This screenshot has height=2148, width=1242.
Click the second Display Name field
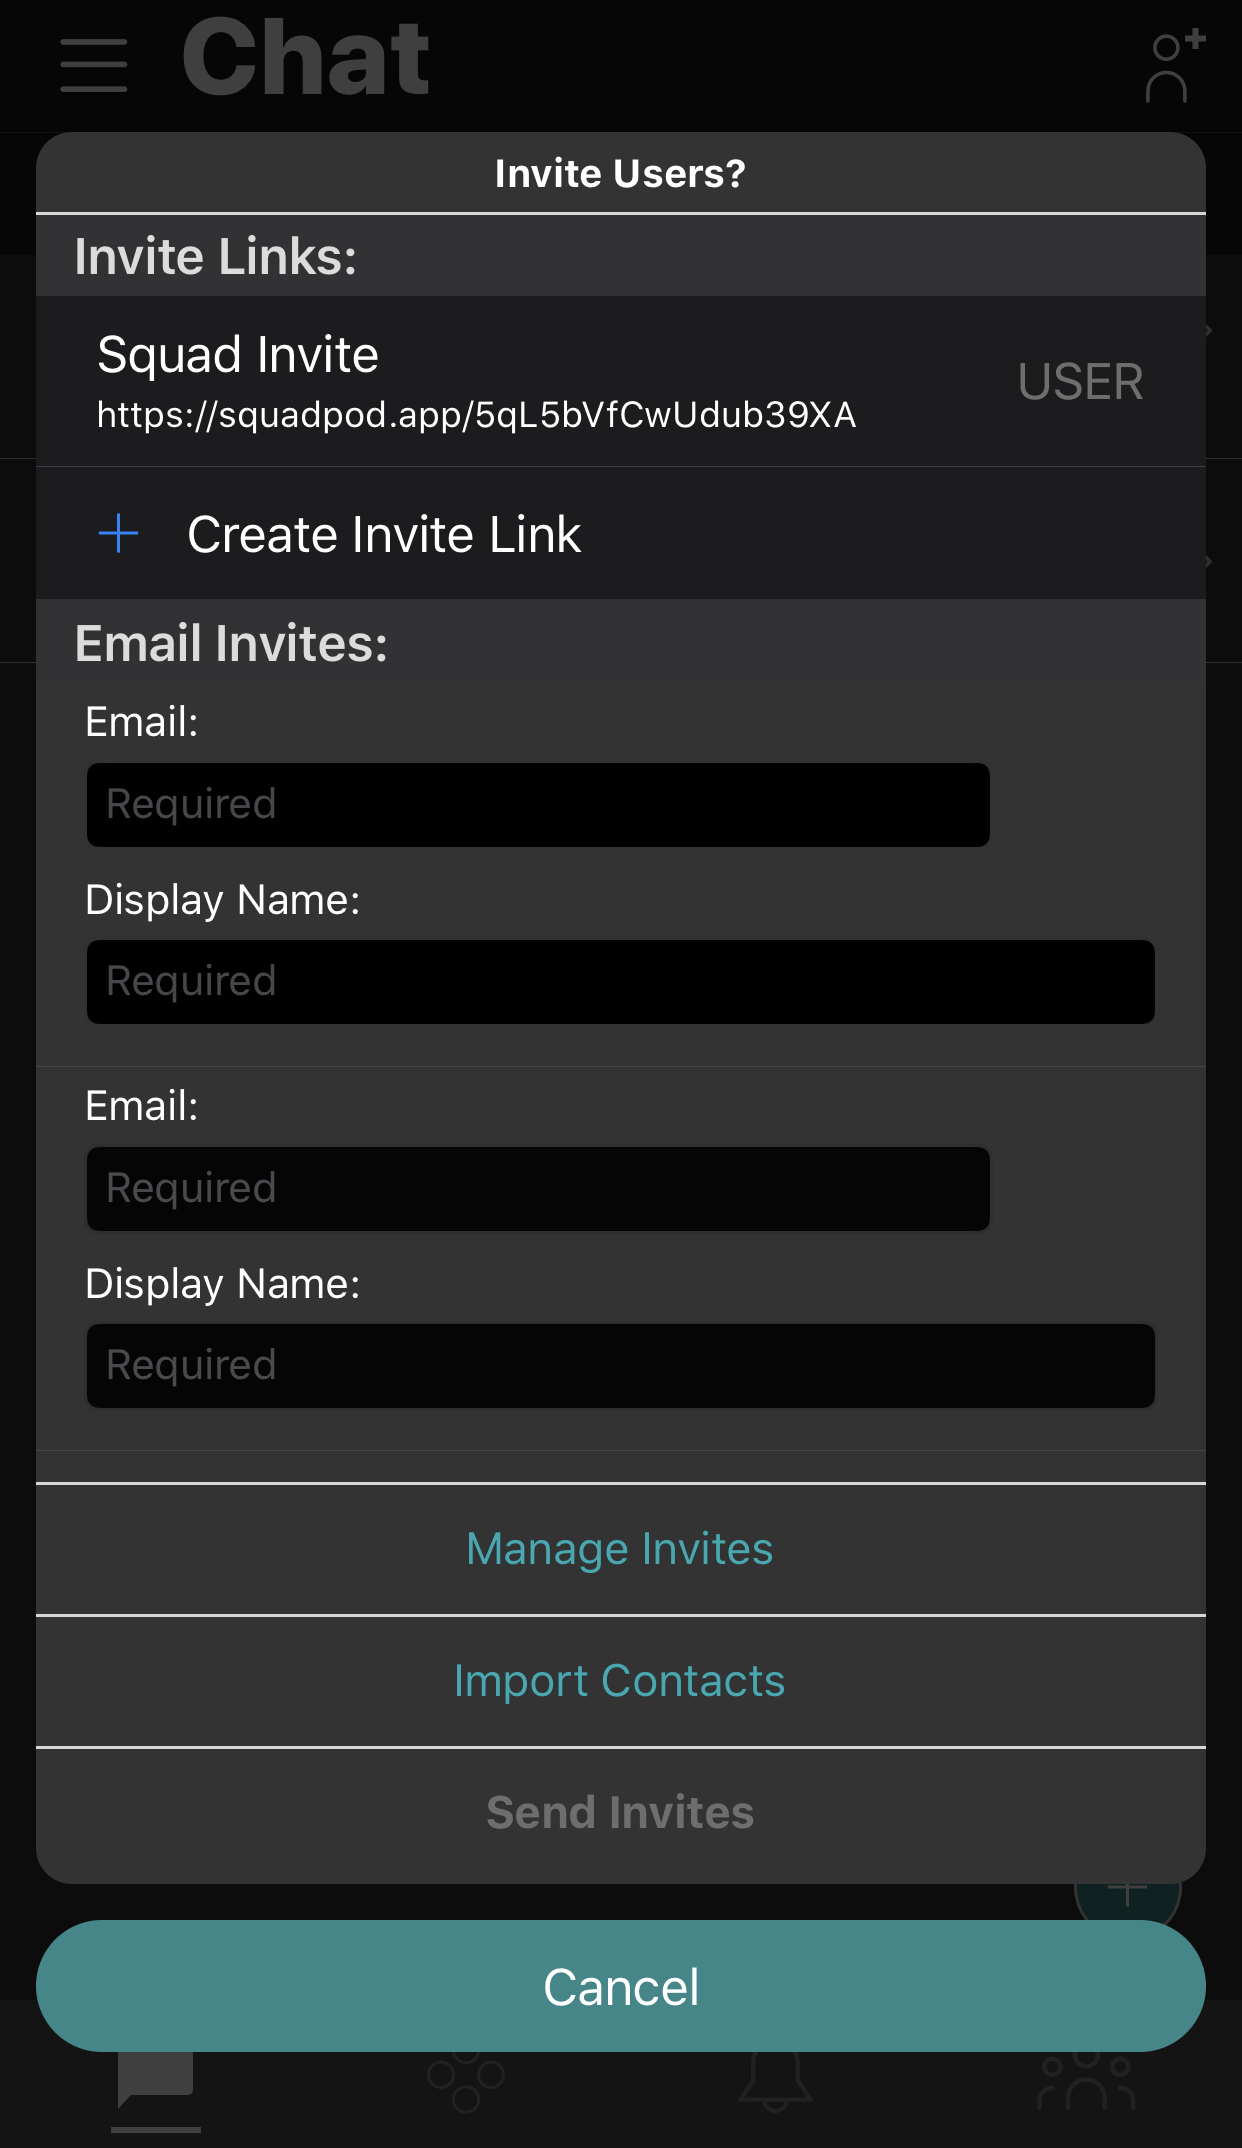pyautogui.click(x=620, y=1366)
